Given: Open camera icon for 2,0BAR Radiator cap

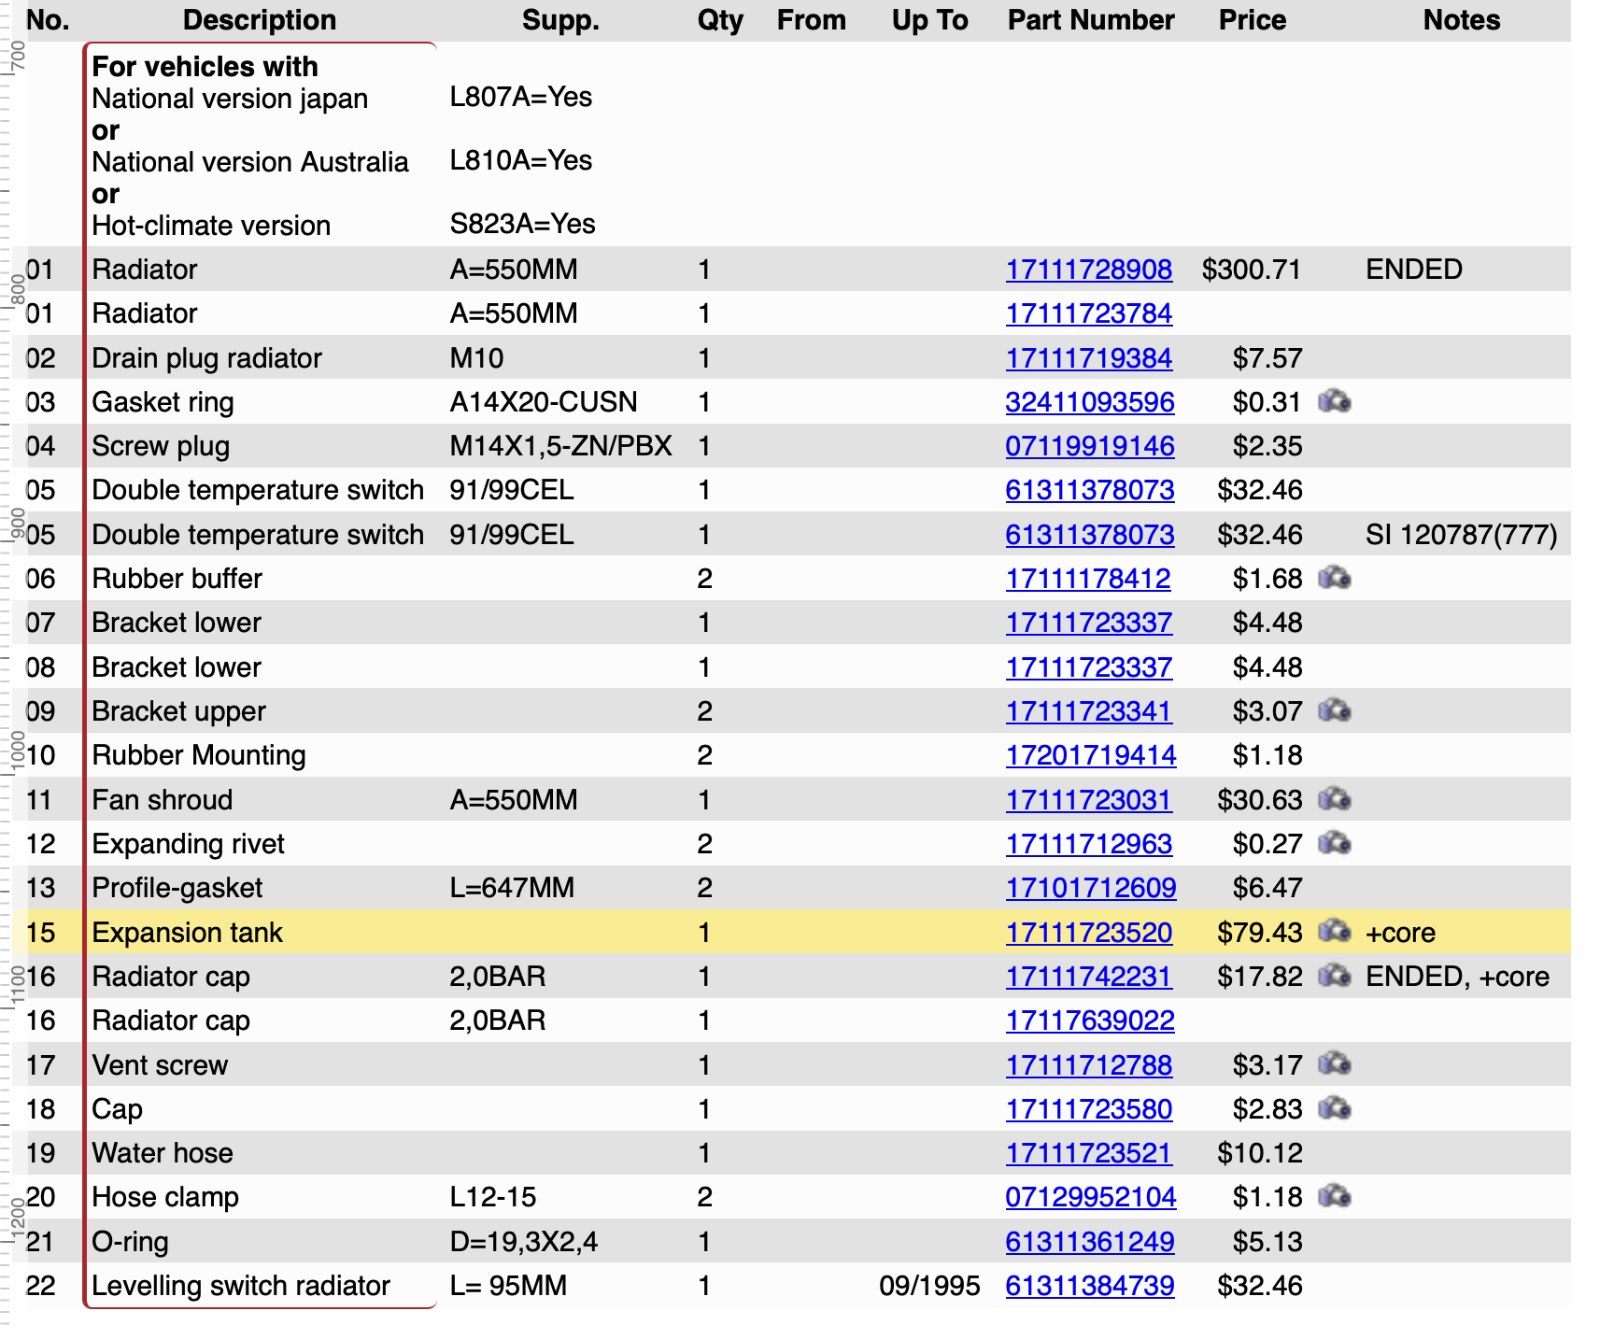Looking at the screenshot, I should click(1334, 976).
